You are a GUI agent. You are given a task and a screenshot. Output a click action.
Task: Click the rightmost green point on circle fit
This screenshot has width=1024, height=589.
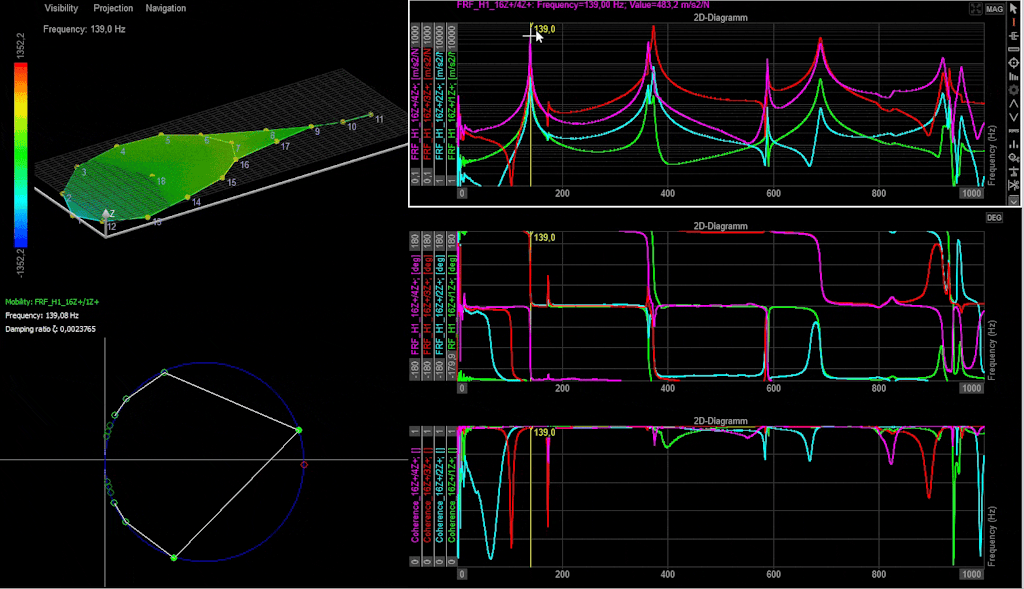(299, 430)
